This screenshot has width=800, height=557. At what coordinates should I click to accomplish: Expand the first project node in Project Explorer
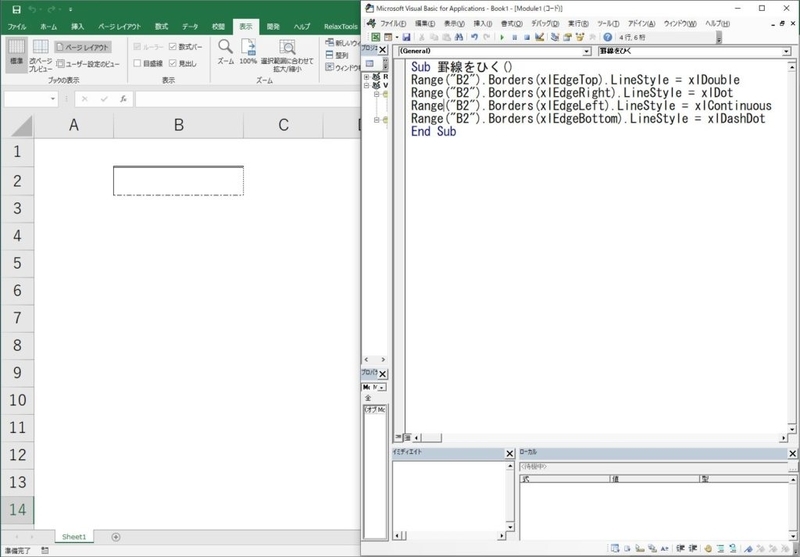[366, 77]
